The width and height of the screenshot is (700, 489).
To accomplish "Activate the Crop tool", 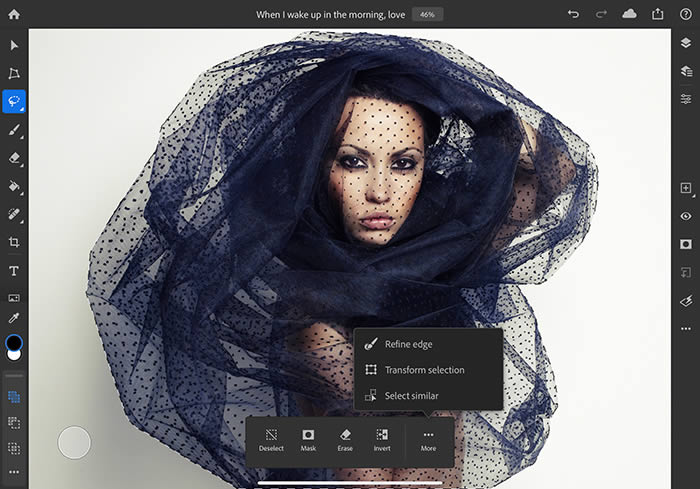I will coord(14,242).
